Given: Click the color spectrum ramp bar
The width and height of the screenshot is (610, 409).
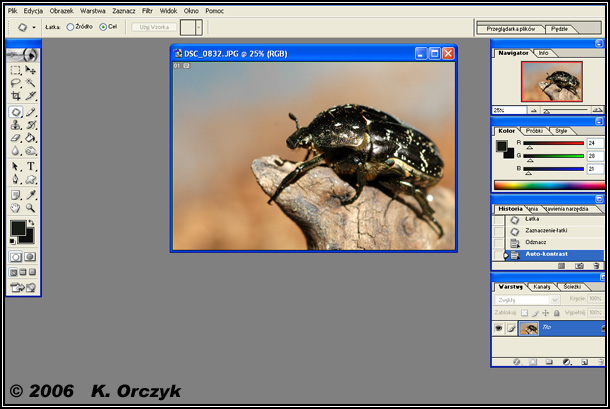Looking at the screenshot, I should coord(548,185).
